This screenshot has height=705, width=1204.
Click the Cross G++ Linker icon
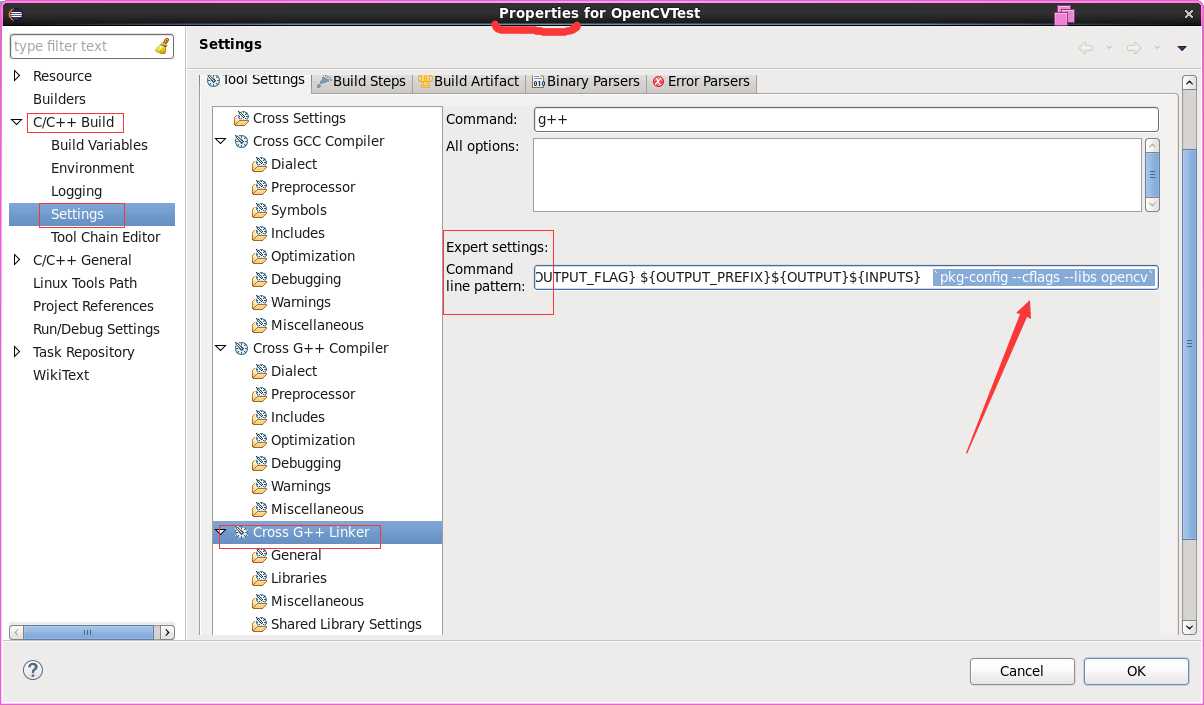[241, 532]
